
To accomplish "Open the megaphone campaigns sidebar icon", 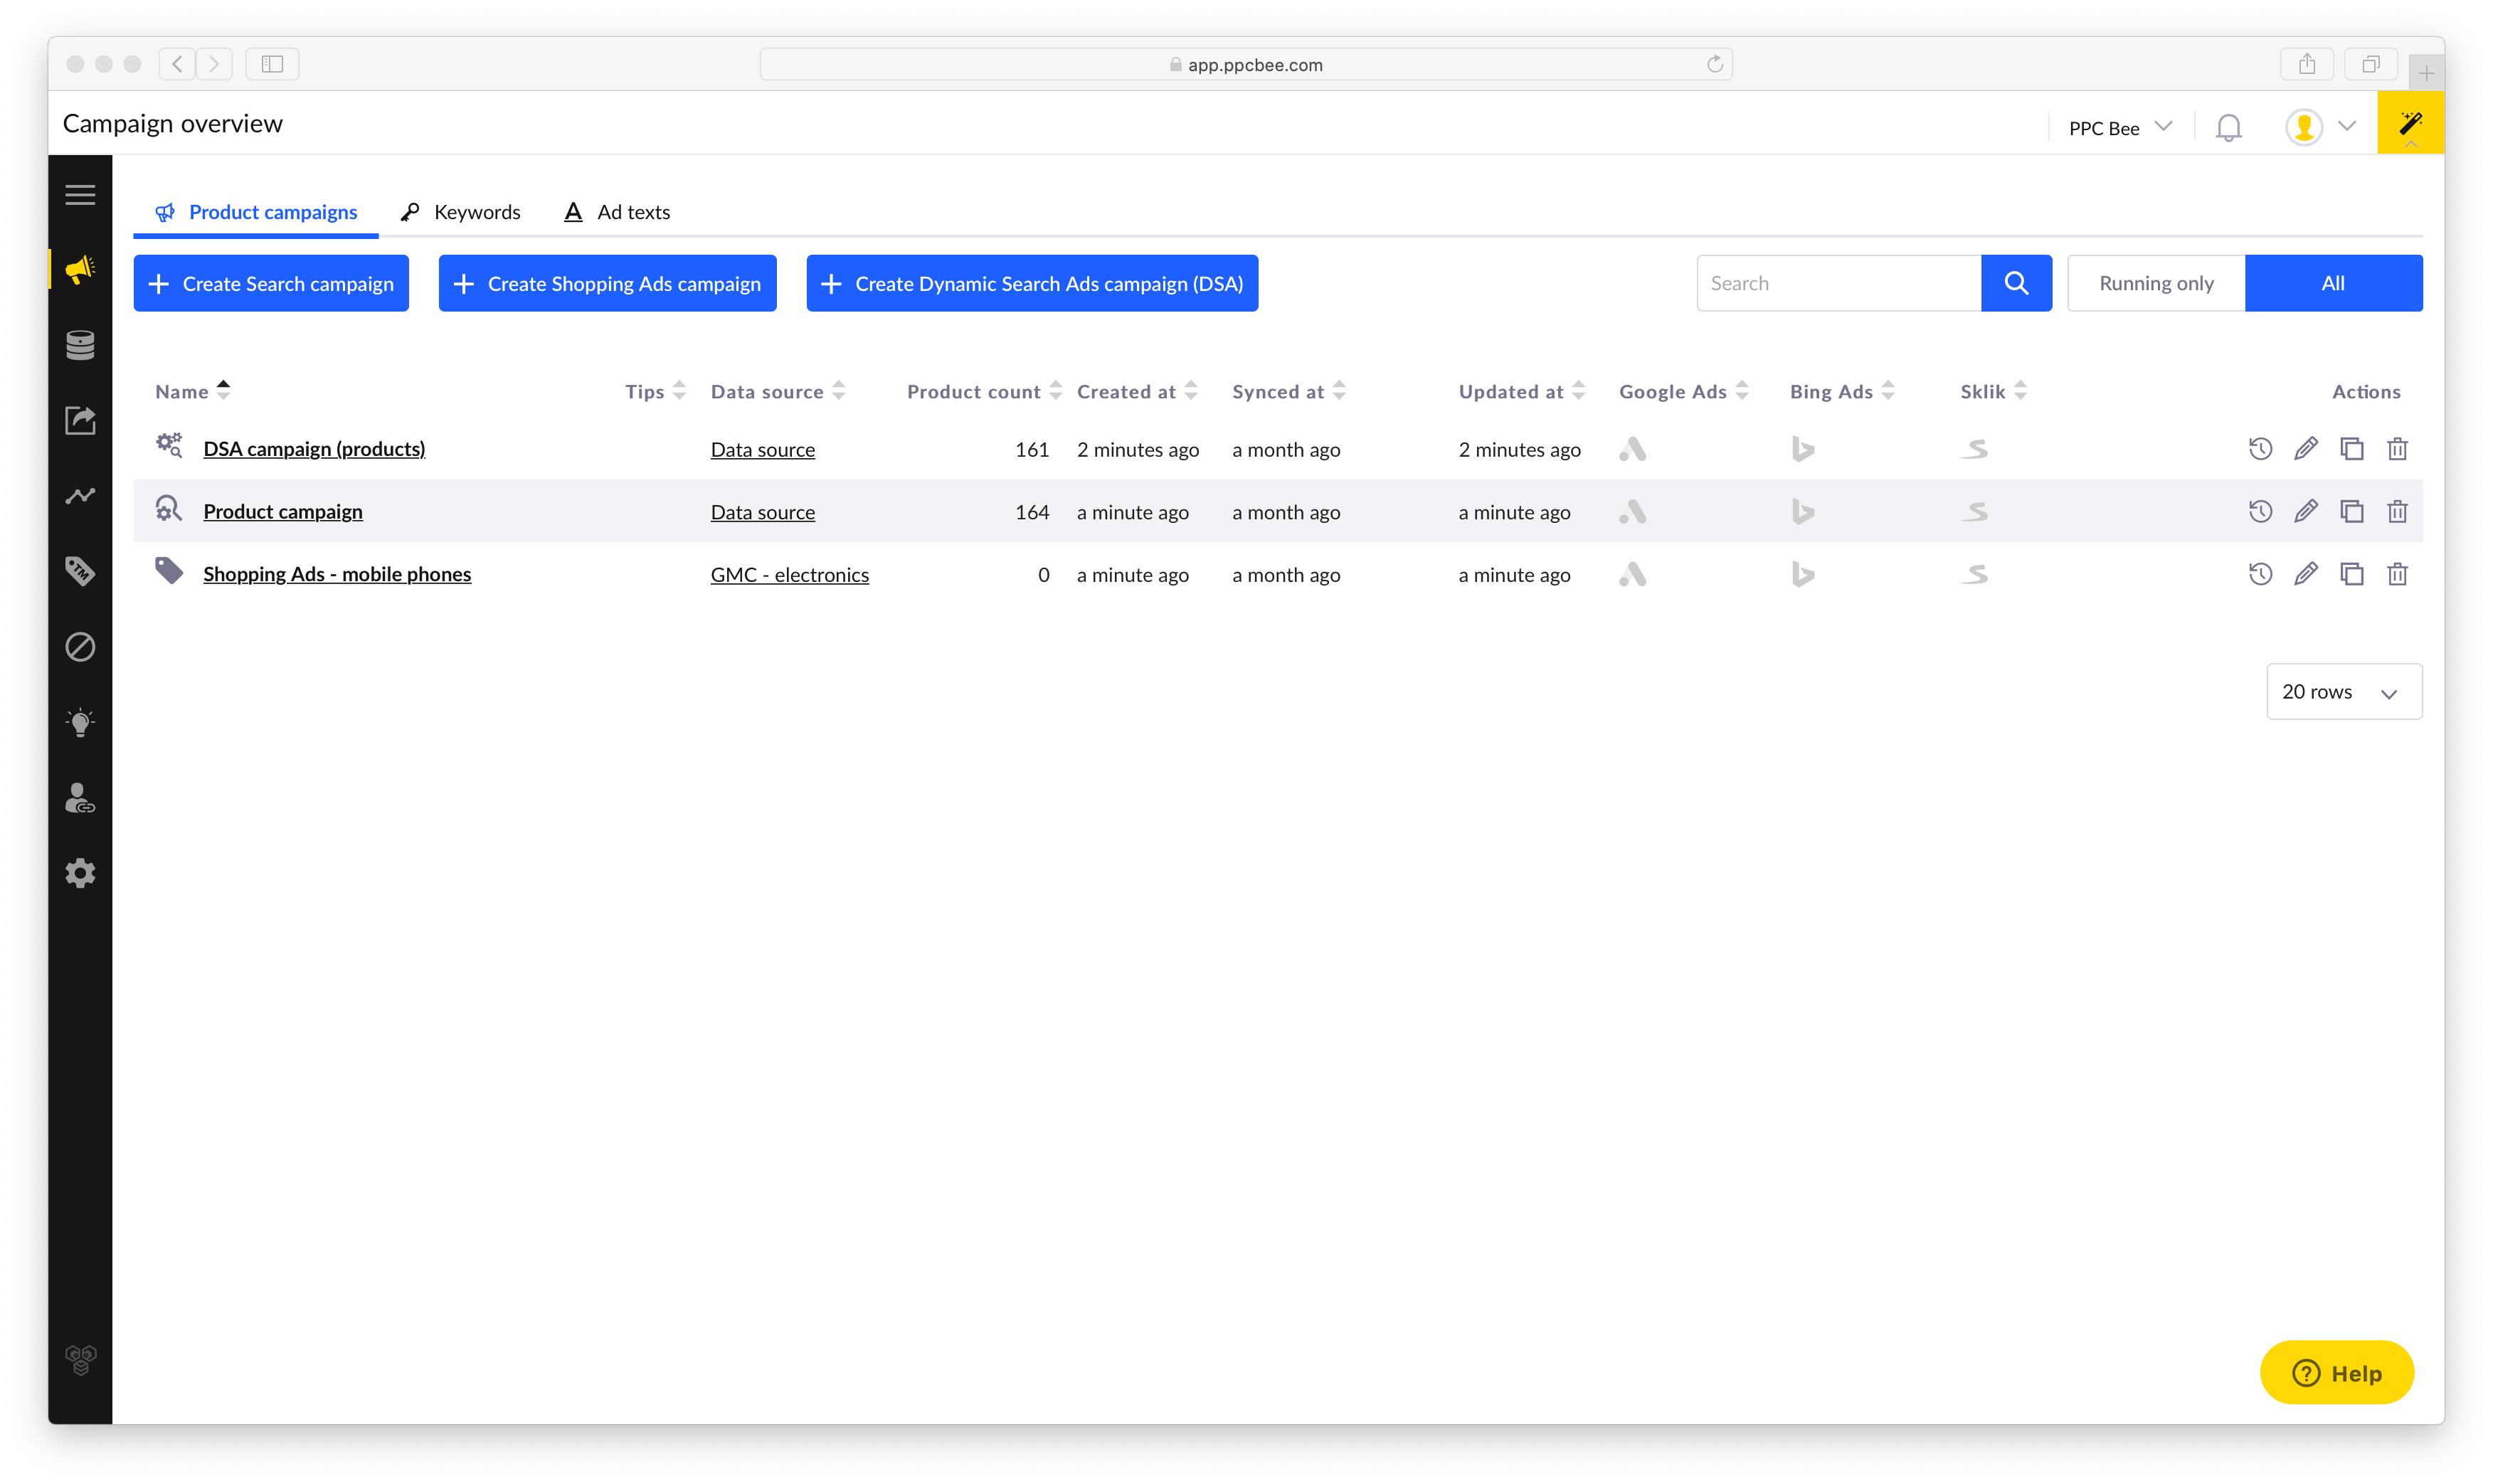I will (x=80, y=269).
